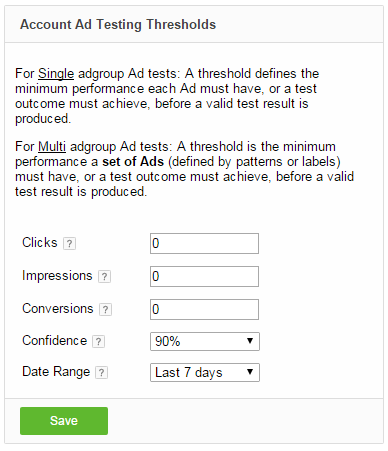Focus the Clicks threshold input field
Viewport: 388px width, 451px height.
[204, 244]
